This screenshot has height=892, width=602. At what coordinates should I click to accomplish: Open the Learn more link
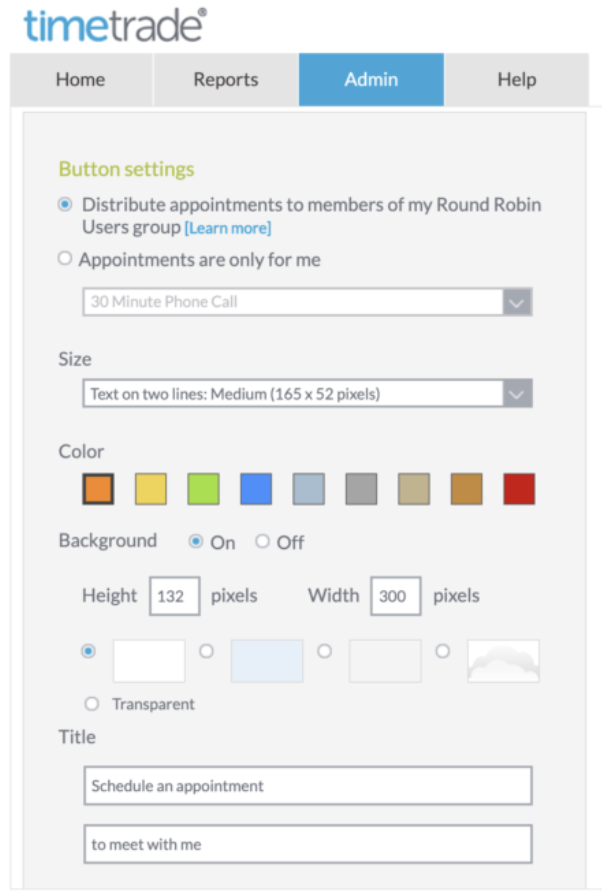pos(228,228)
